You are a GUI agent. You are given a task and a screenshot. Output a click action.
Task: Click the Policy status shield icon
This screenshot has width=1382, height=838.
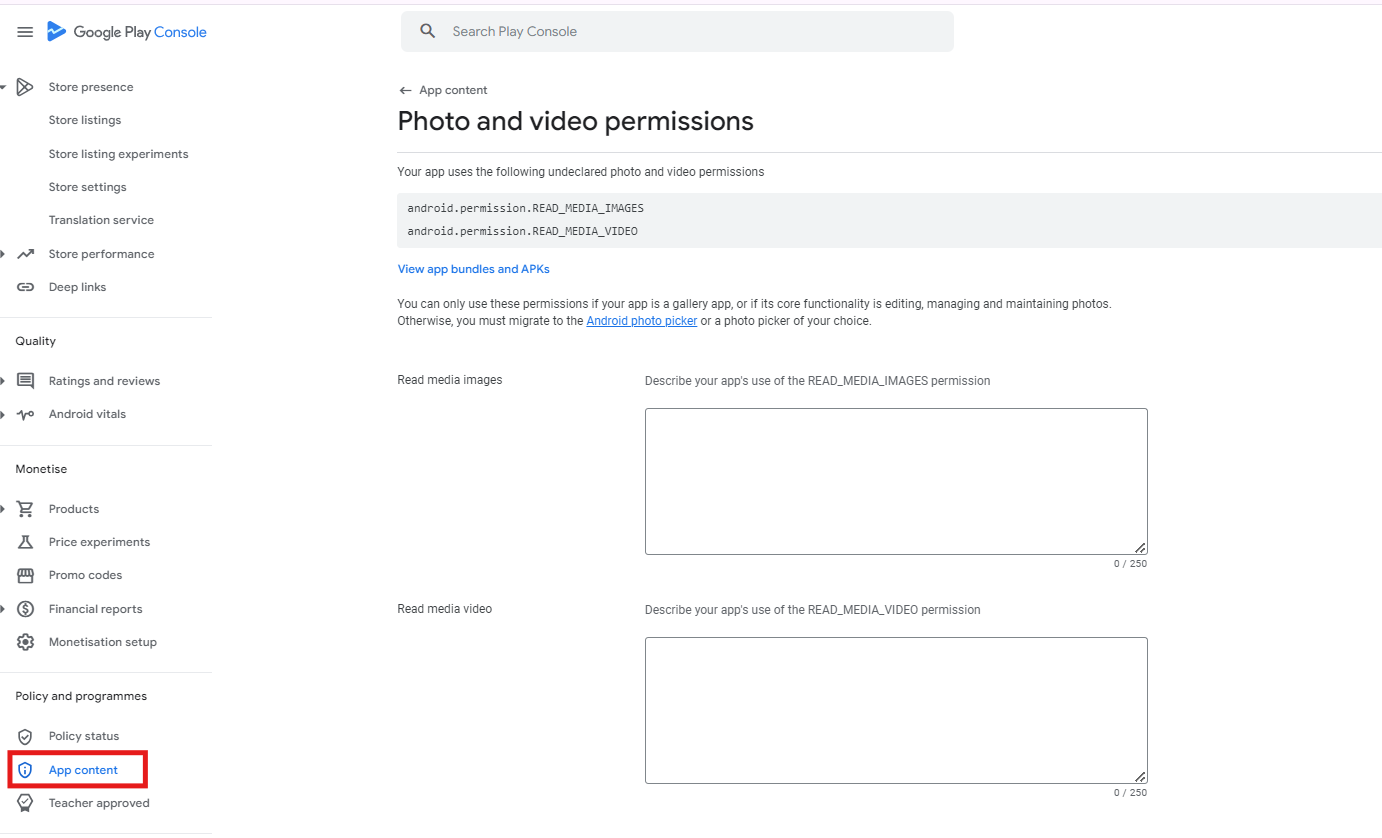pos(25,735)
